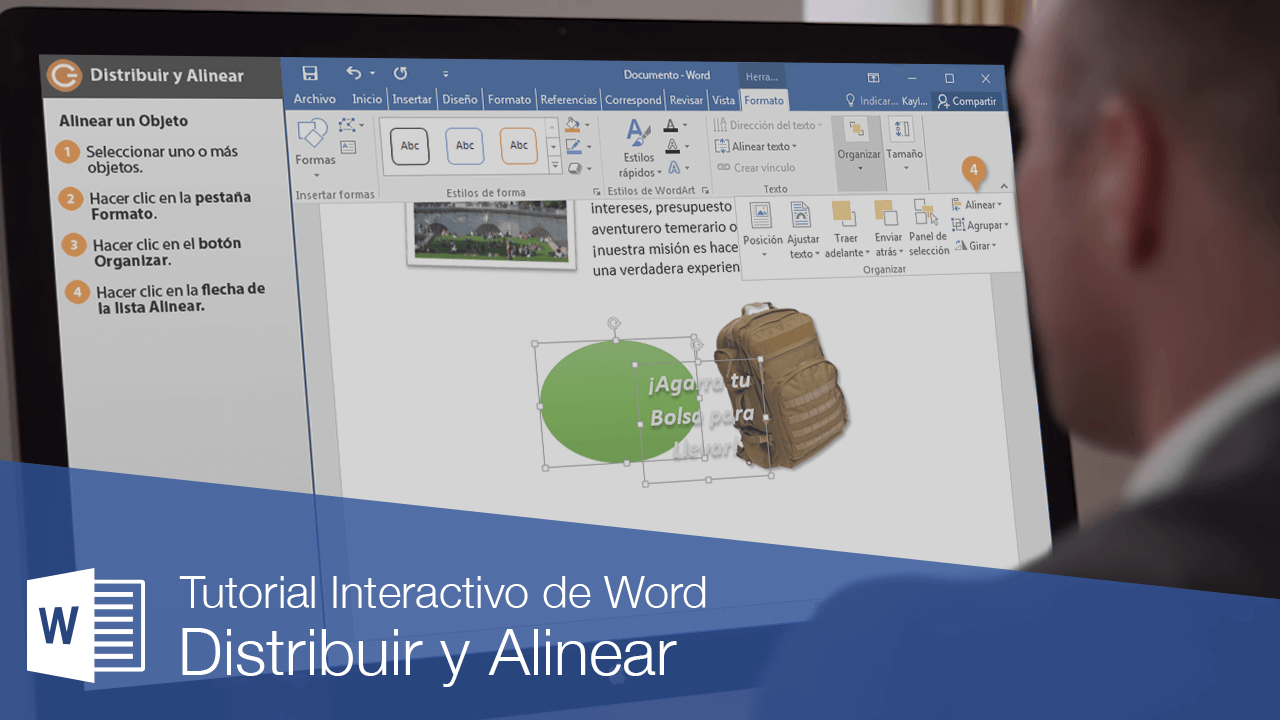Open the Dirección del texto dropdown
This screenshot has height=720, width=1280.
[769, 125]
